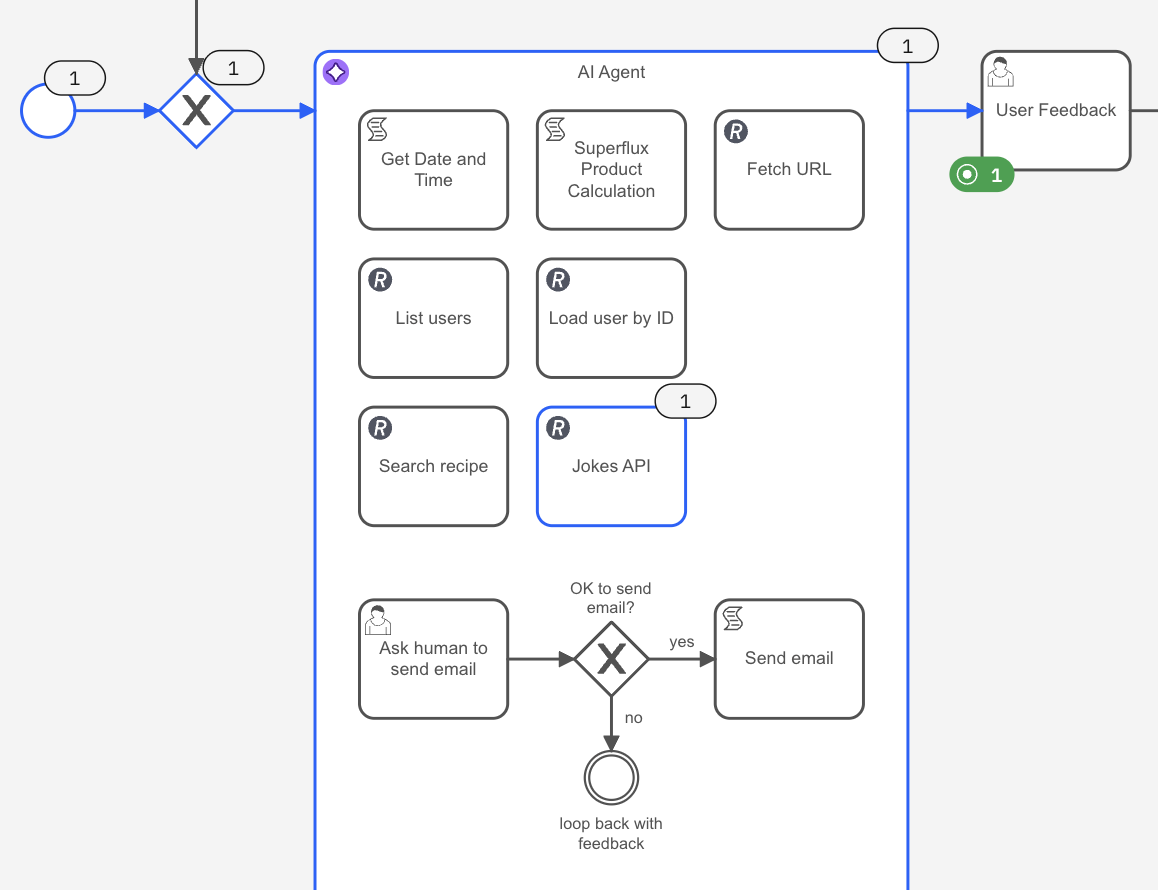The width and height of the screenshot is (1158, 890).
Task: Click the purple AI Agent sparkle icon
Action: (336, 72)
